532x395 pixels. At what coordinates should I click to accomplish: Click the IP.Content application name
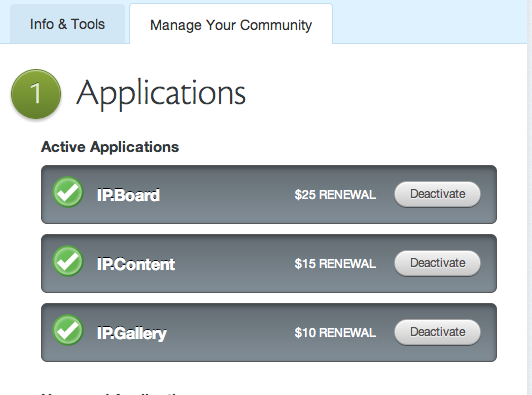click(136, 264)
